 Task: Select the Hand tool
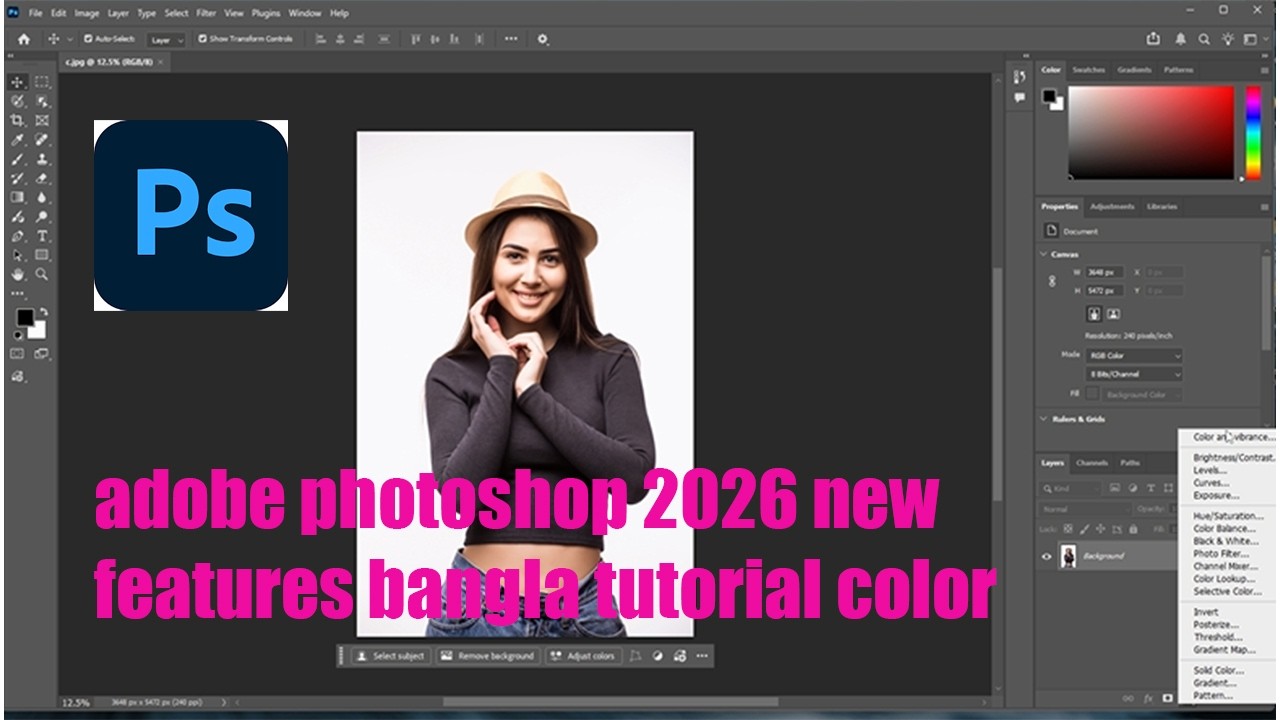point(18,274)
